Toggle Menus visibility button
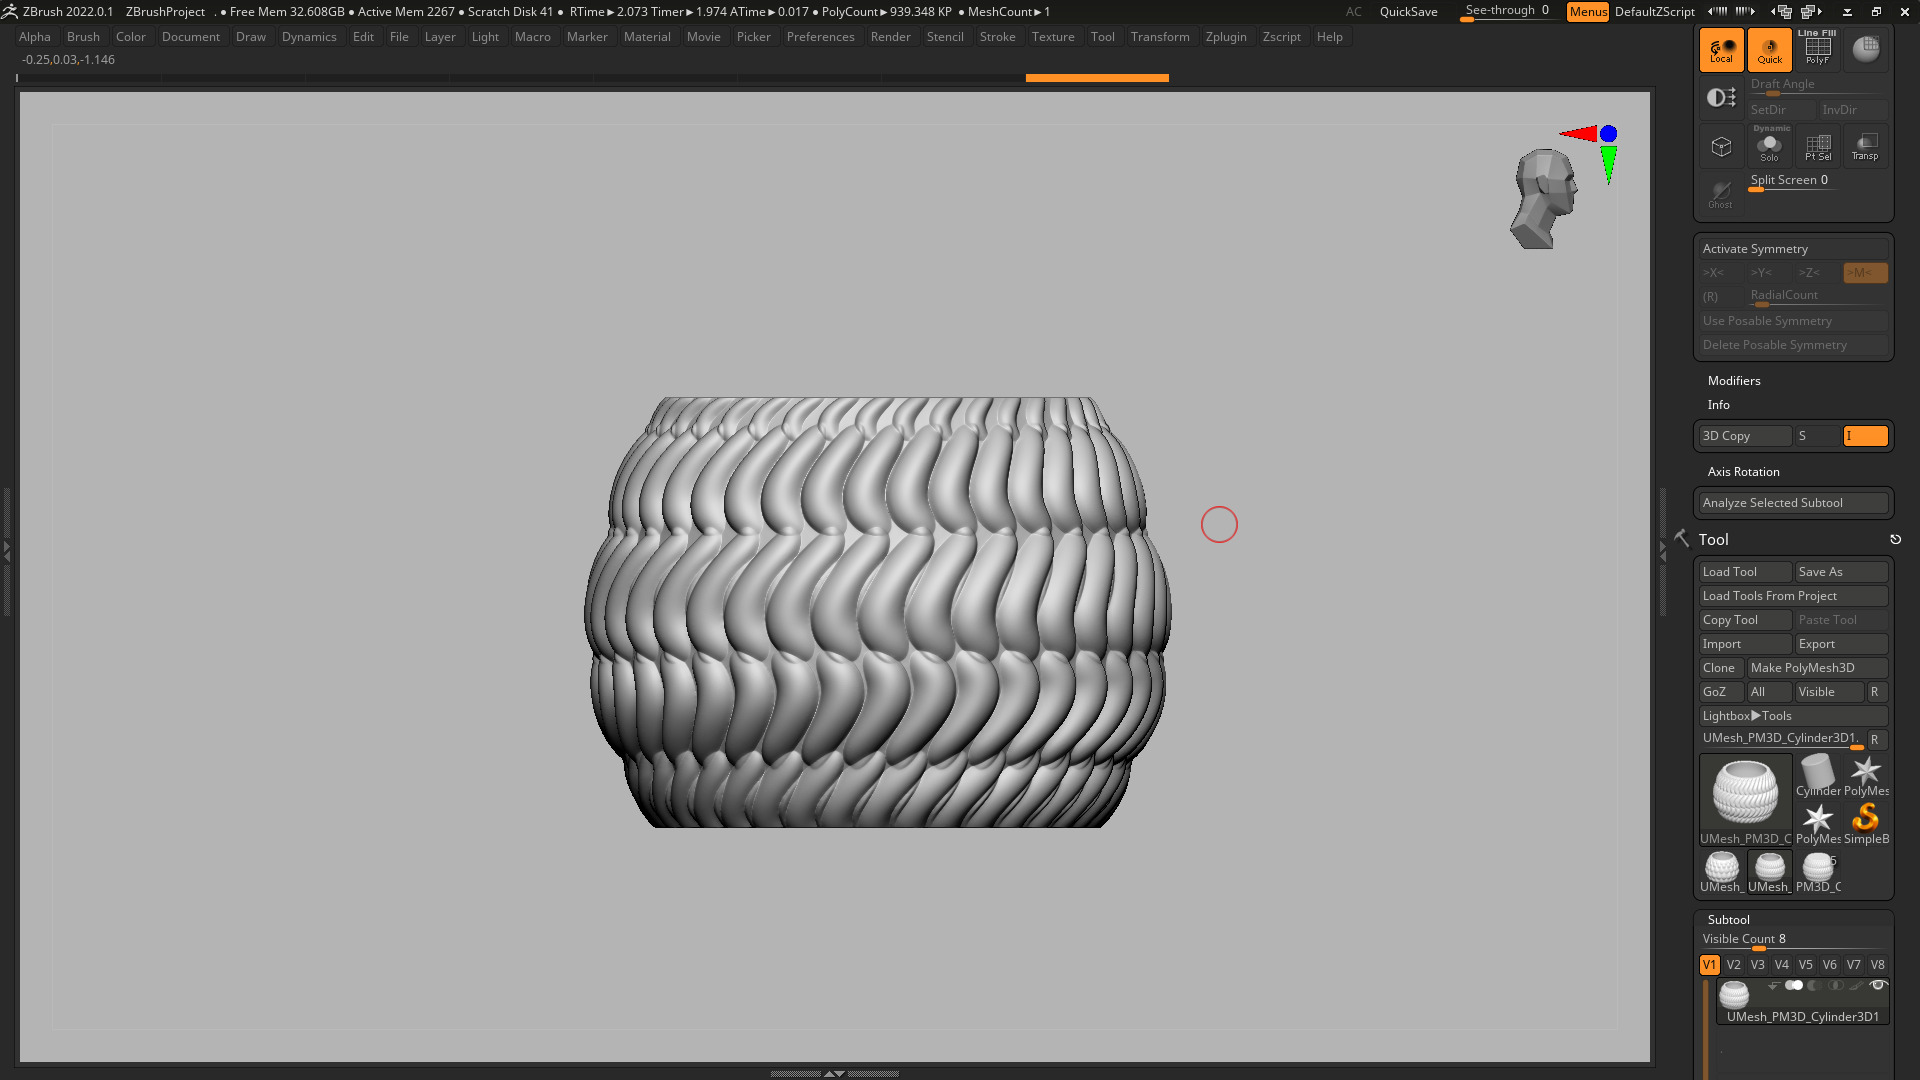This screenshot has width=1920, height=1080. 1588,12
